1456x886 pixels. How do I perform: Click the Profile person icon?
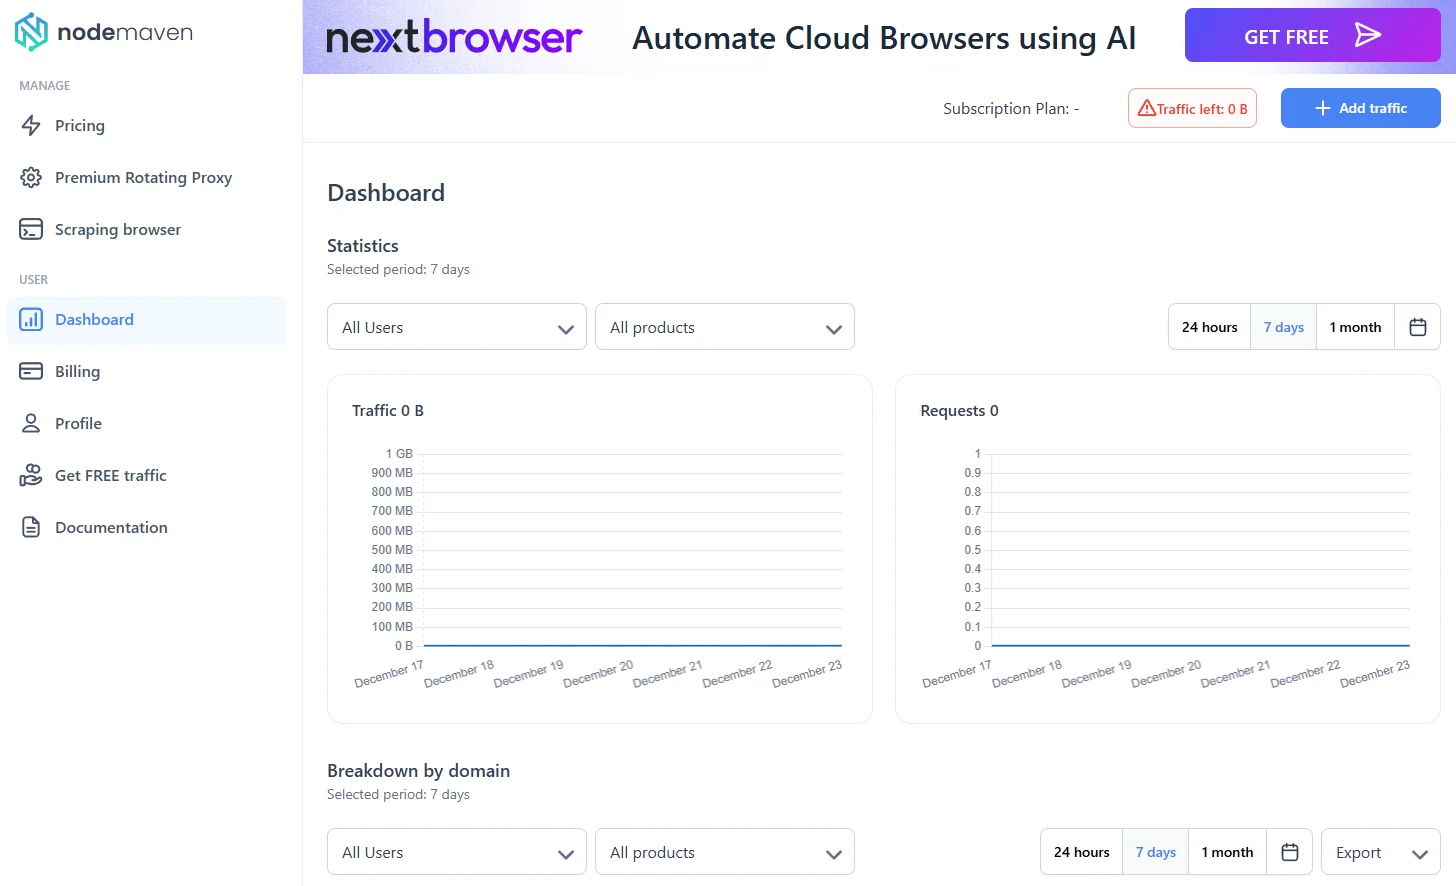click(x=31, y=423)
